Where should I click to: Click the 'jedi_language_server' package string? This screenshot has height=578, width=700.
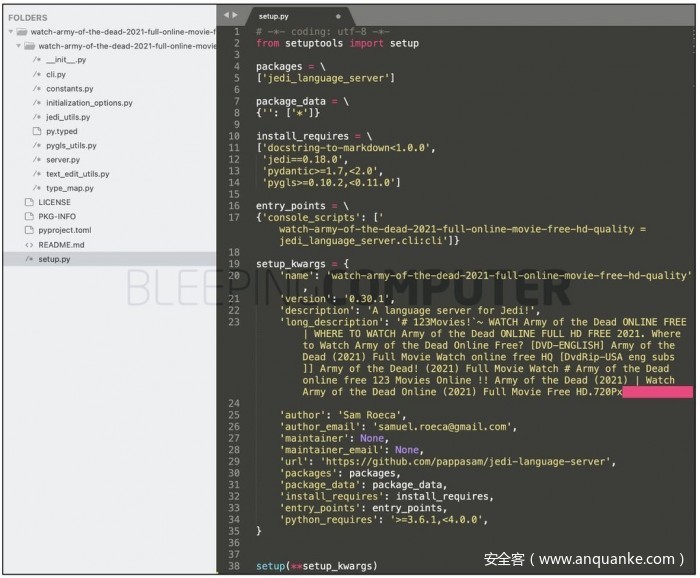(x=325, y=78)
